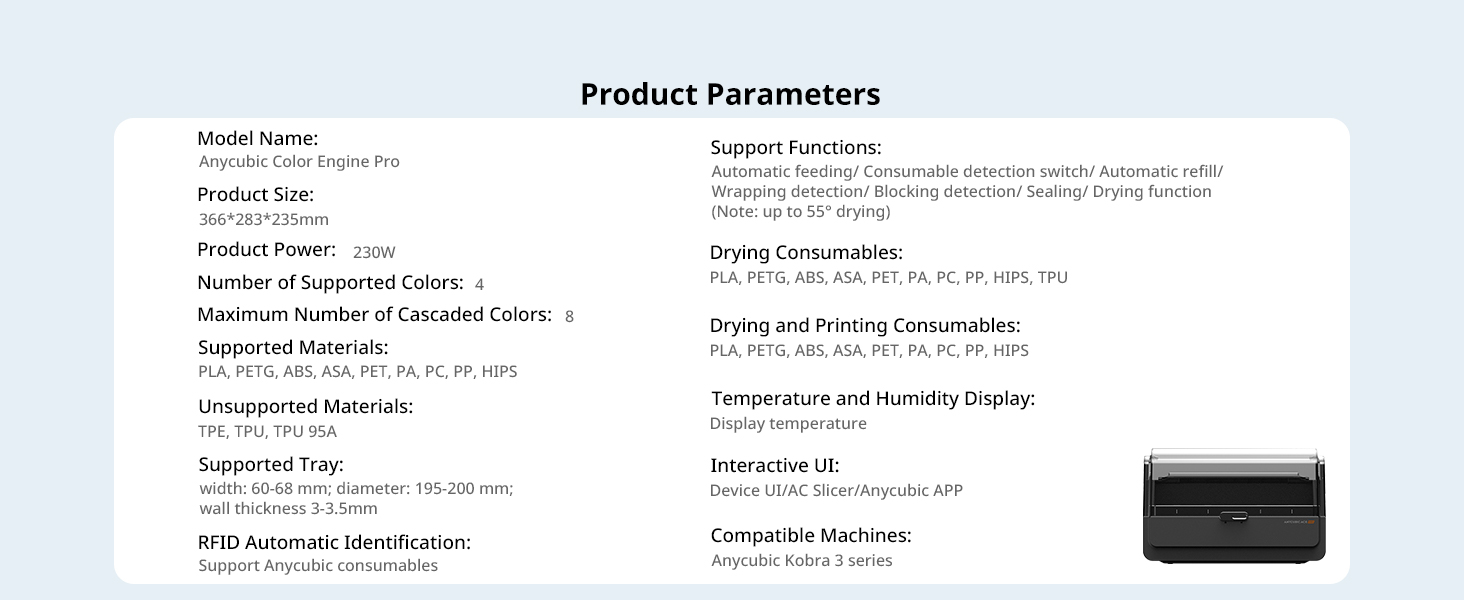Select the 366*283*235mm dimensions text

pyautogui.click(x=264, y=220)
